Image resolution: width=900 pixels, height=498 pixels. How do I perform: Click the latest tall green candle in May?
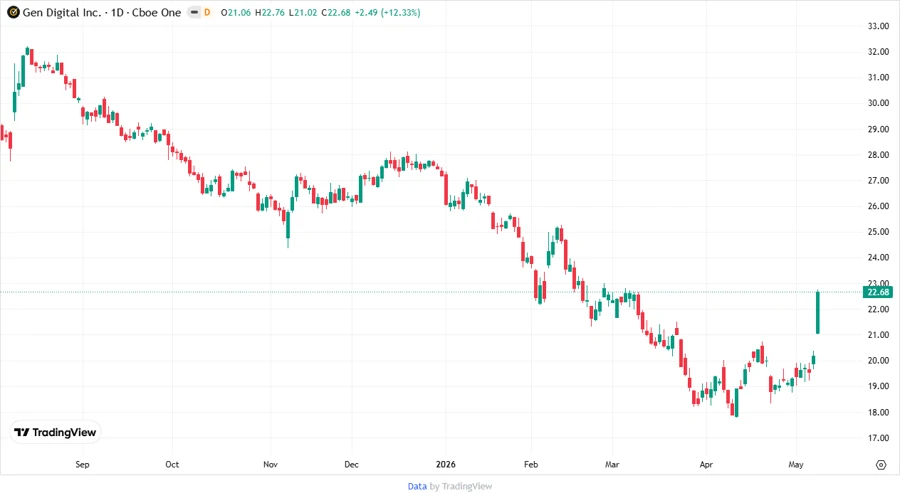(x=818, y=313)
